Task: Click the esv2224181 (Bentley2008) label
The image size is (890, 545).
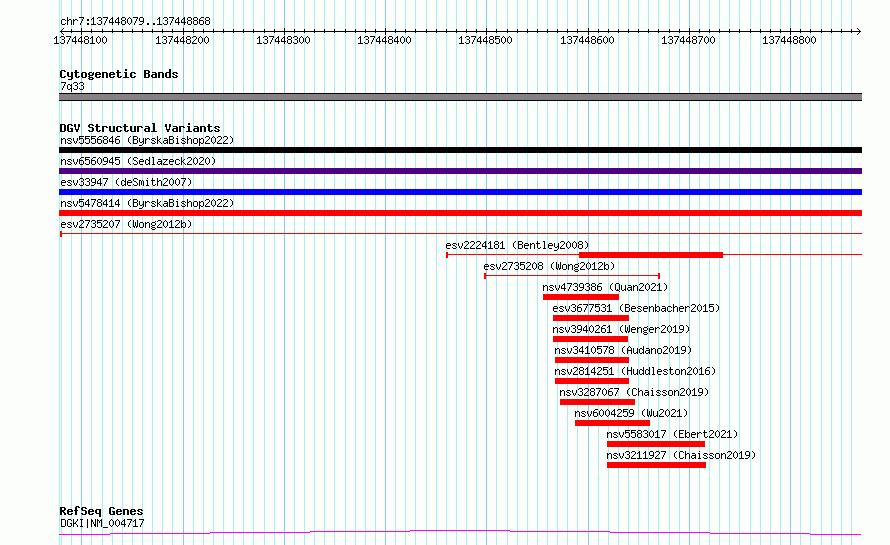Action: click(x=517, y=245)
